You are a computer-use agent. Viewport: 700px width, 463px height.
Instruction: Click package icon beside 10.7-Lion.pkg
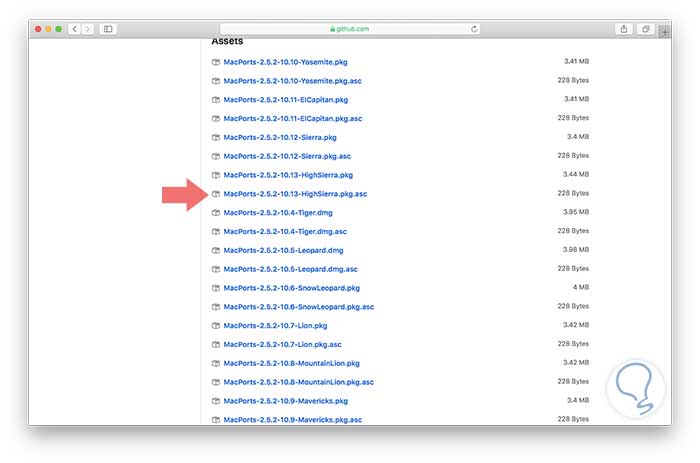[x=216, y=325]
